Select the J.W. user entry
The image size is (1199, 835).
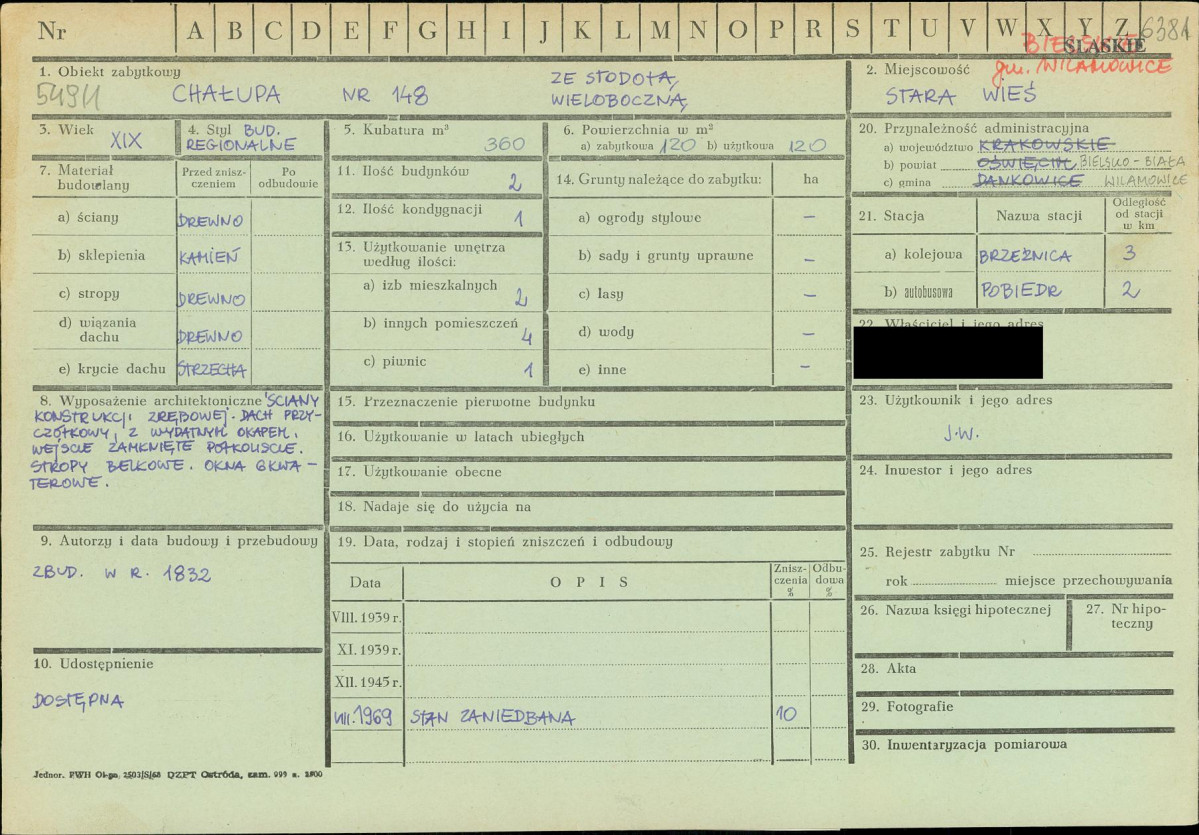[x=960, y=434]
